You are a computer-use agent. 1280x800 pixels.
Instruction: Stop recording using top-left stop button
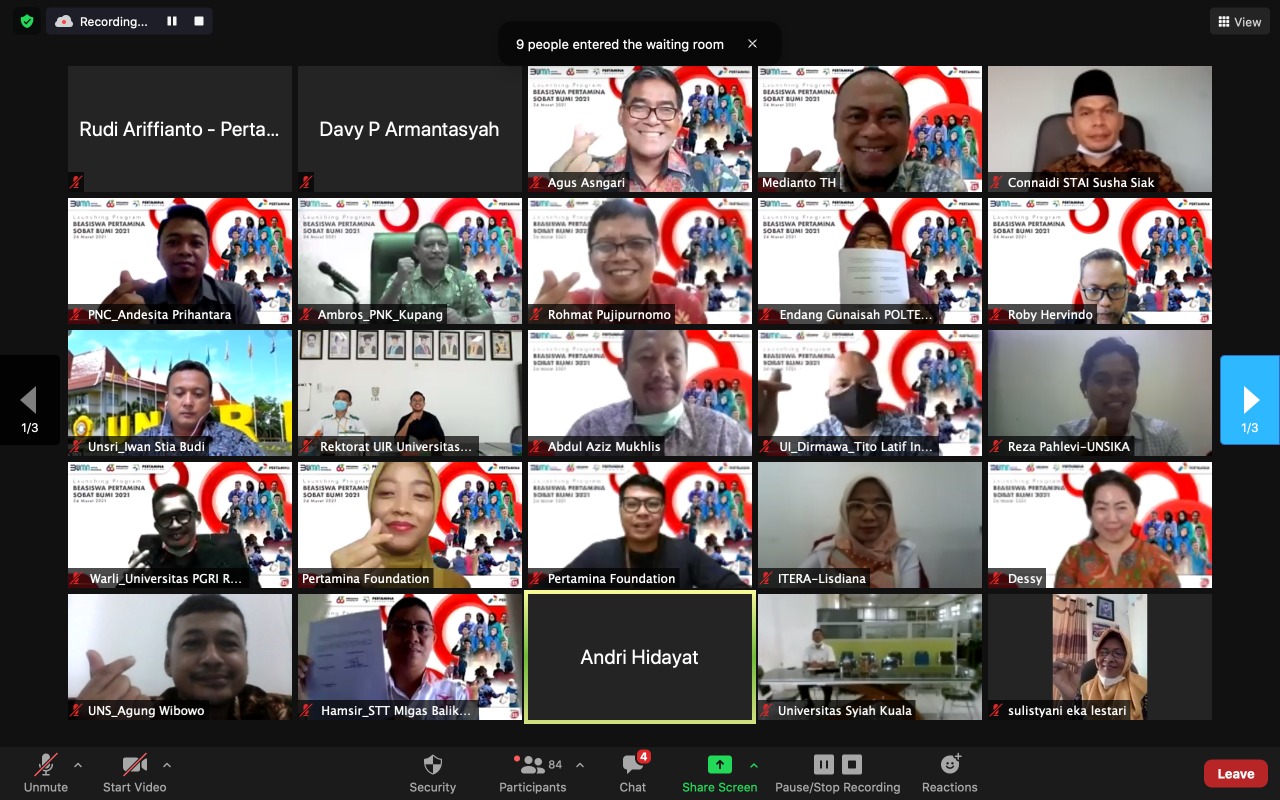[199, 21]
